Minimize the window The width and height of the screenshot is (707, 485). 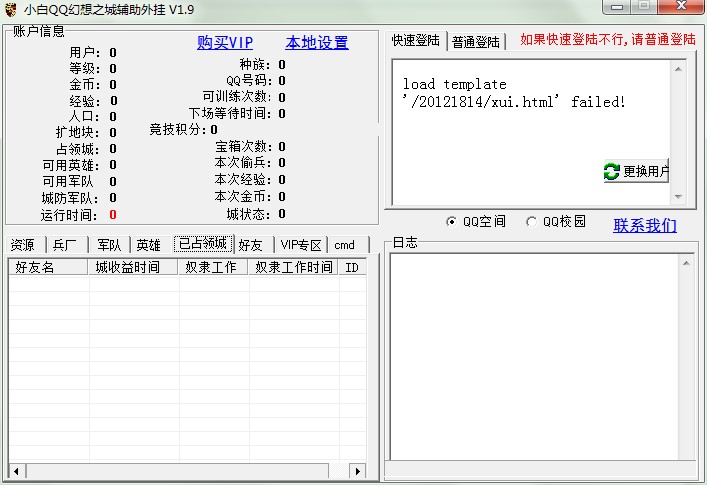[617, 7]
